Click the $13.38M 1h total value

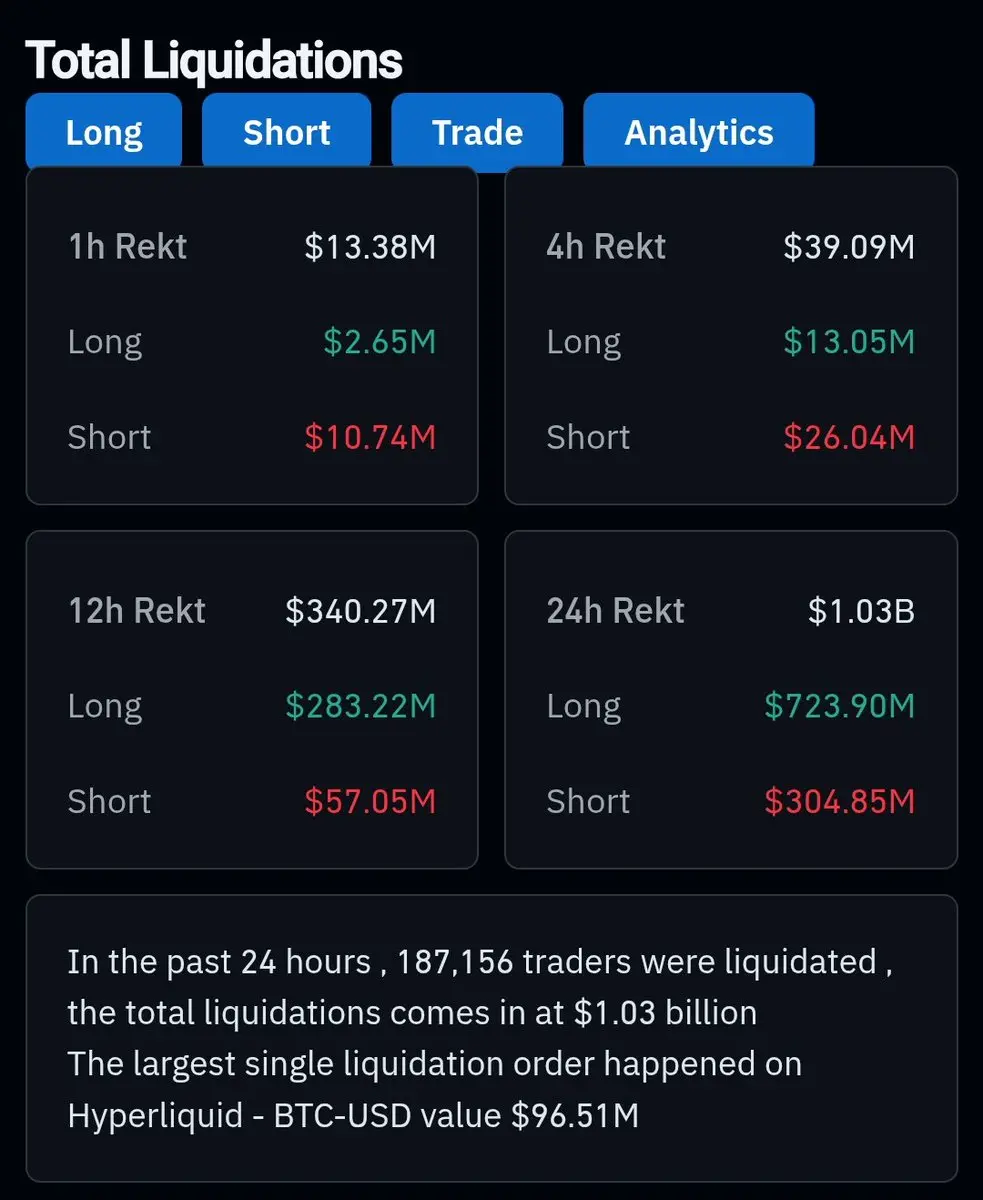[x=370, y=247]
